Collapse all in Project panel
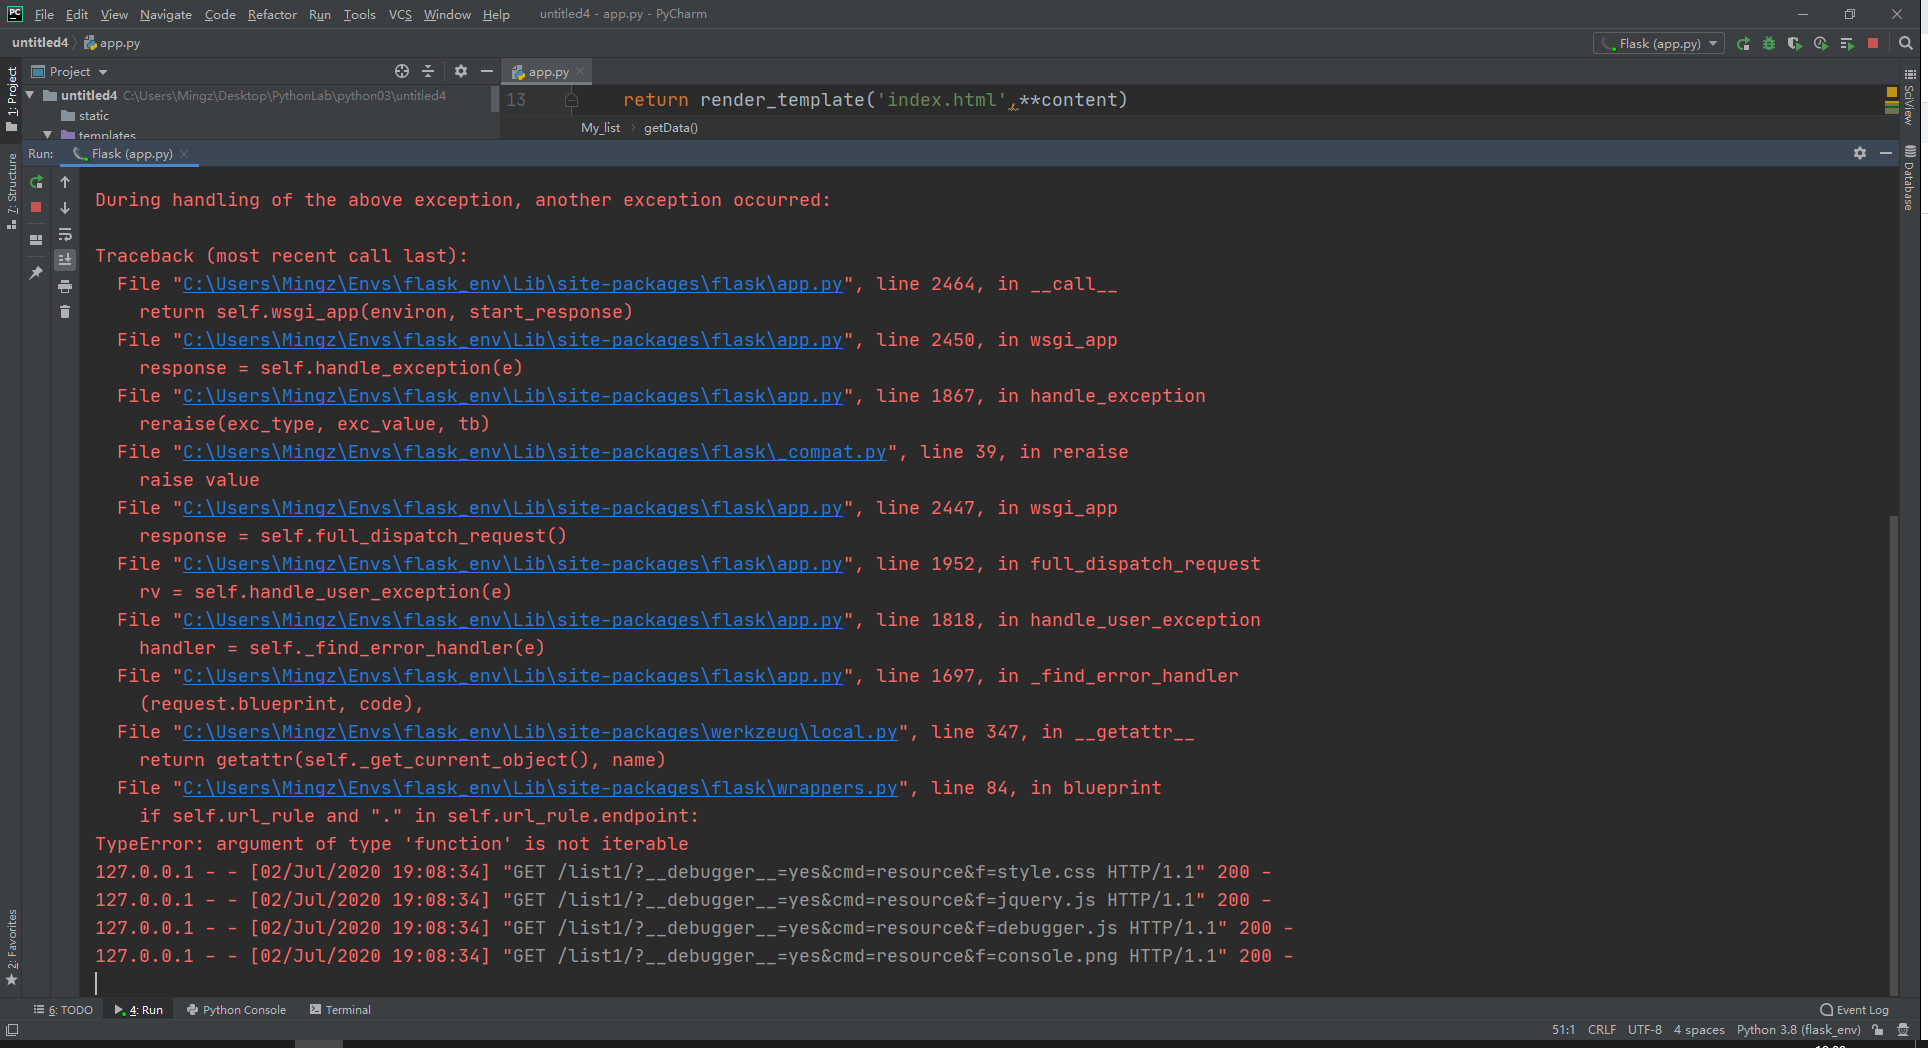Screen dimensions: 1928x1048 (x=428, y=71)
